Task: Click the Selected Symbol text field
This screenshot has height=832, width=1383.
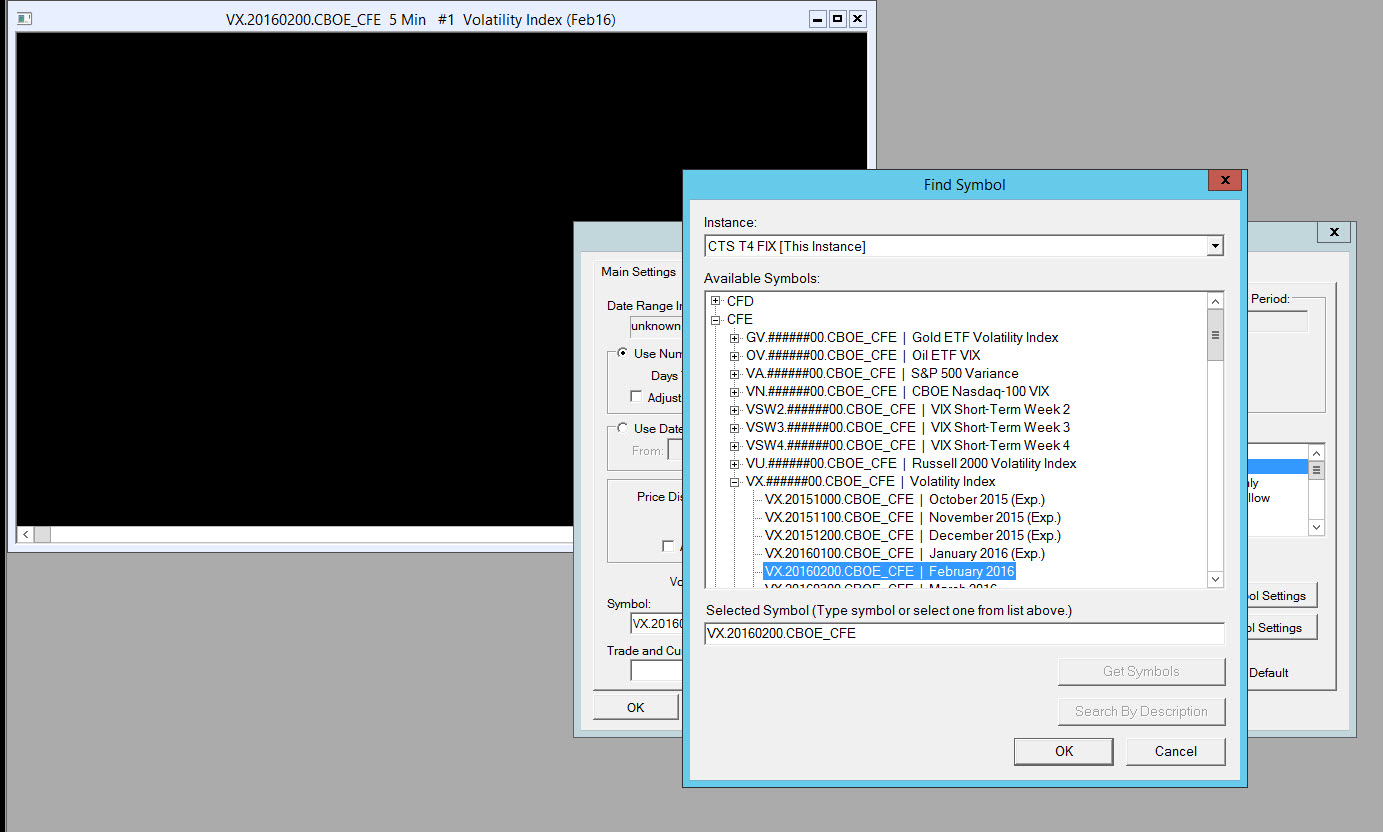Action: (964, 633)
